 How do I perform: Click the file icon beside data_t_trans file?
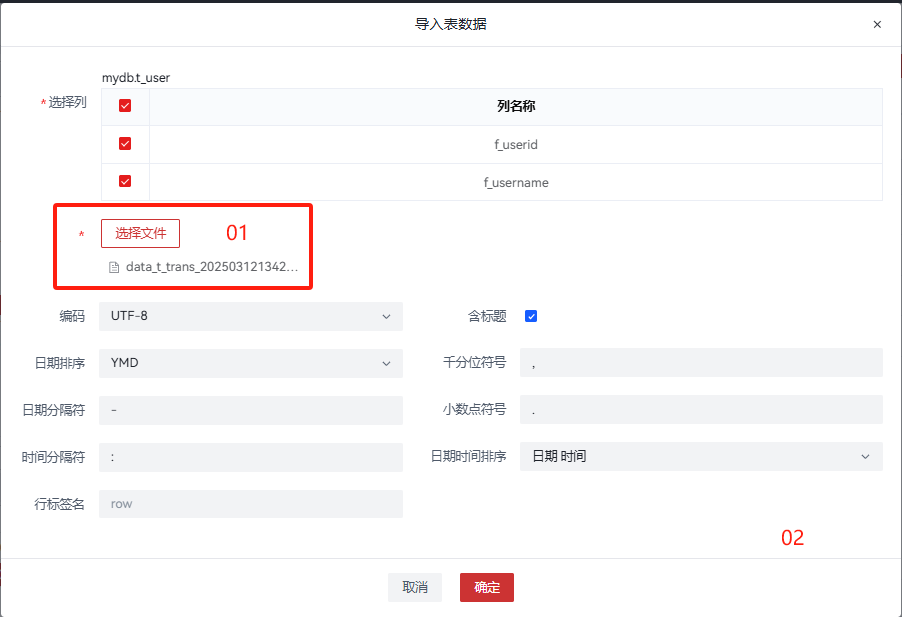pos(114,268)
